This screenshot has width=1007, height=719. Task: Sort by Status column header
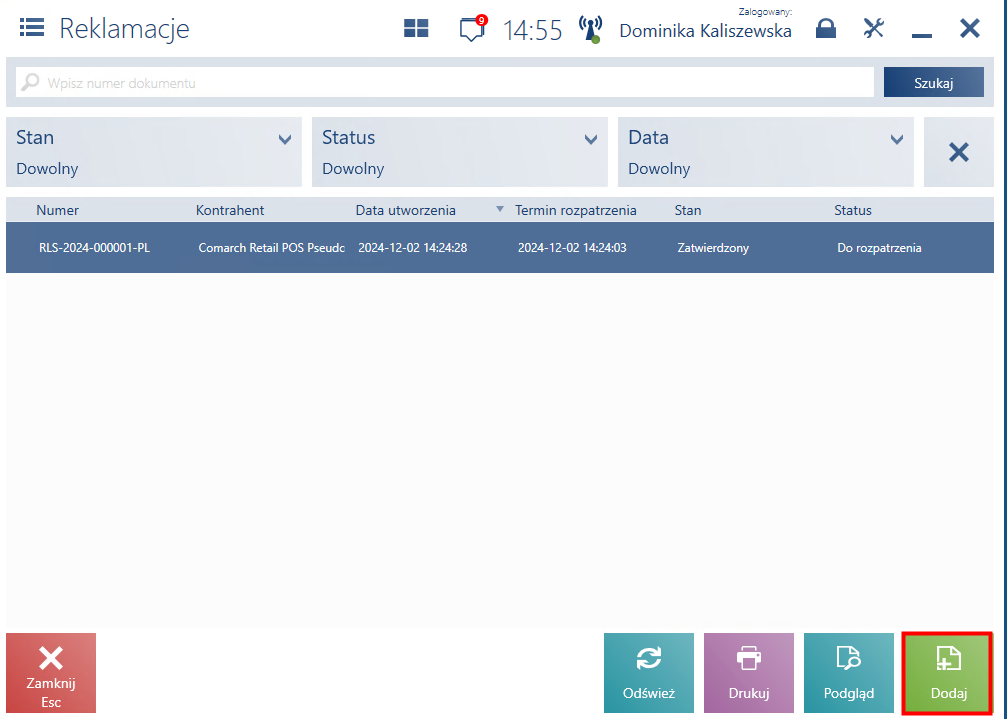(x=853, y=210)
